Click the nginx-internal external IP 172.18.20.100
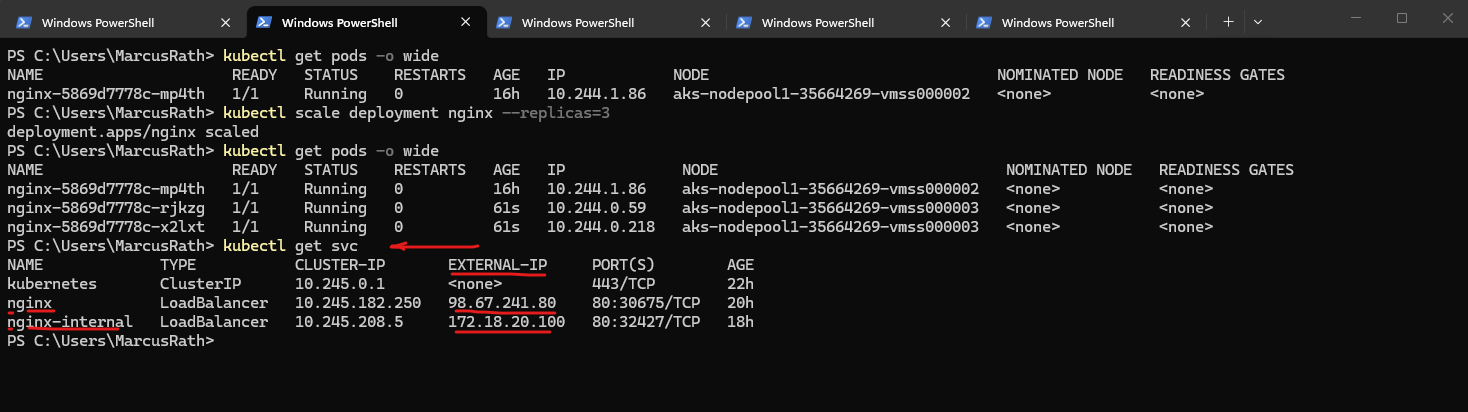 pos(506,322)
